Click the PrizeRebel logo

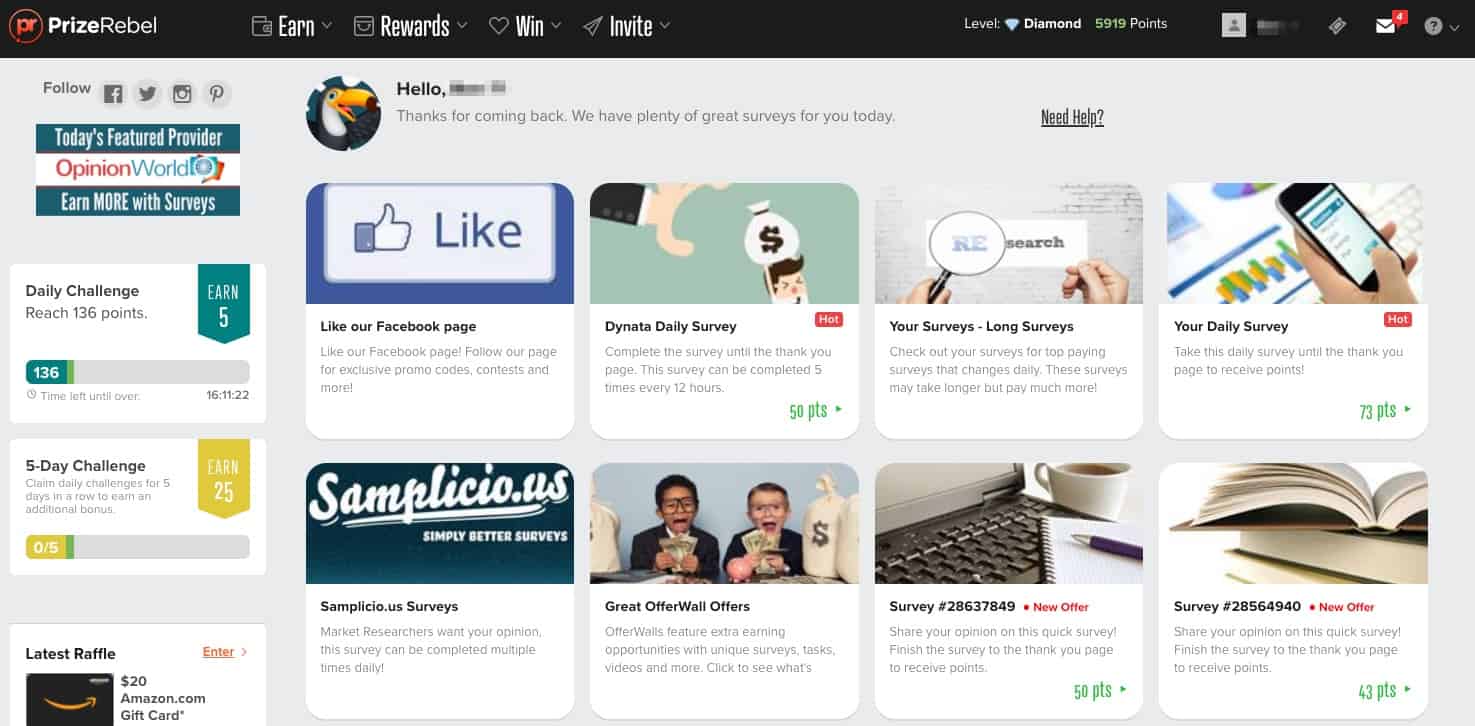(84, 26)
